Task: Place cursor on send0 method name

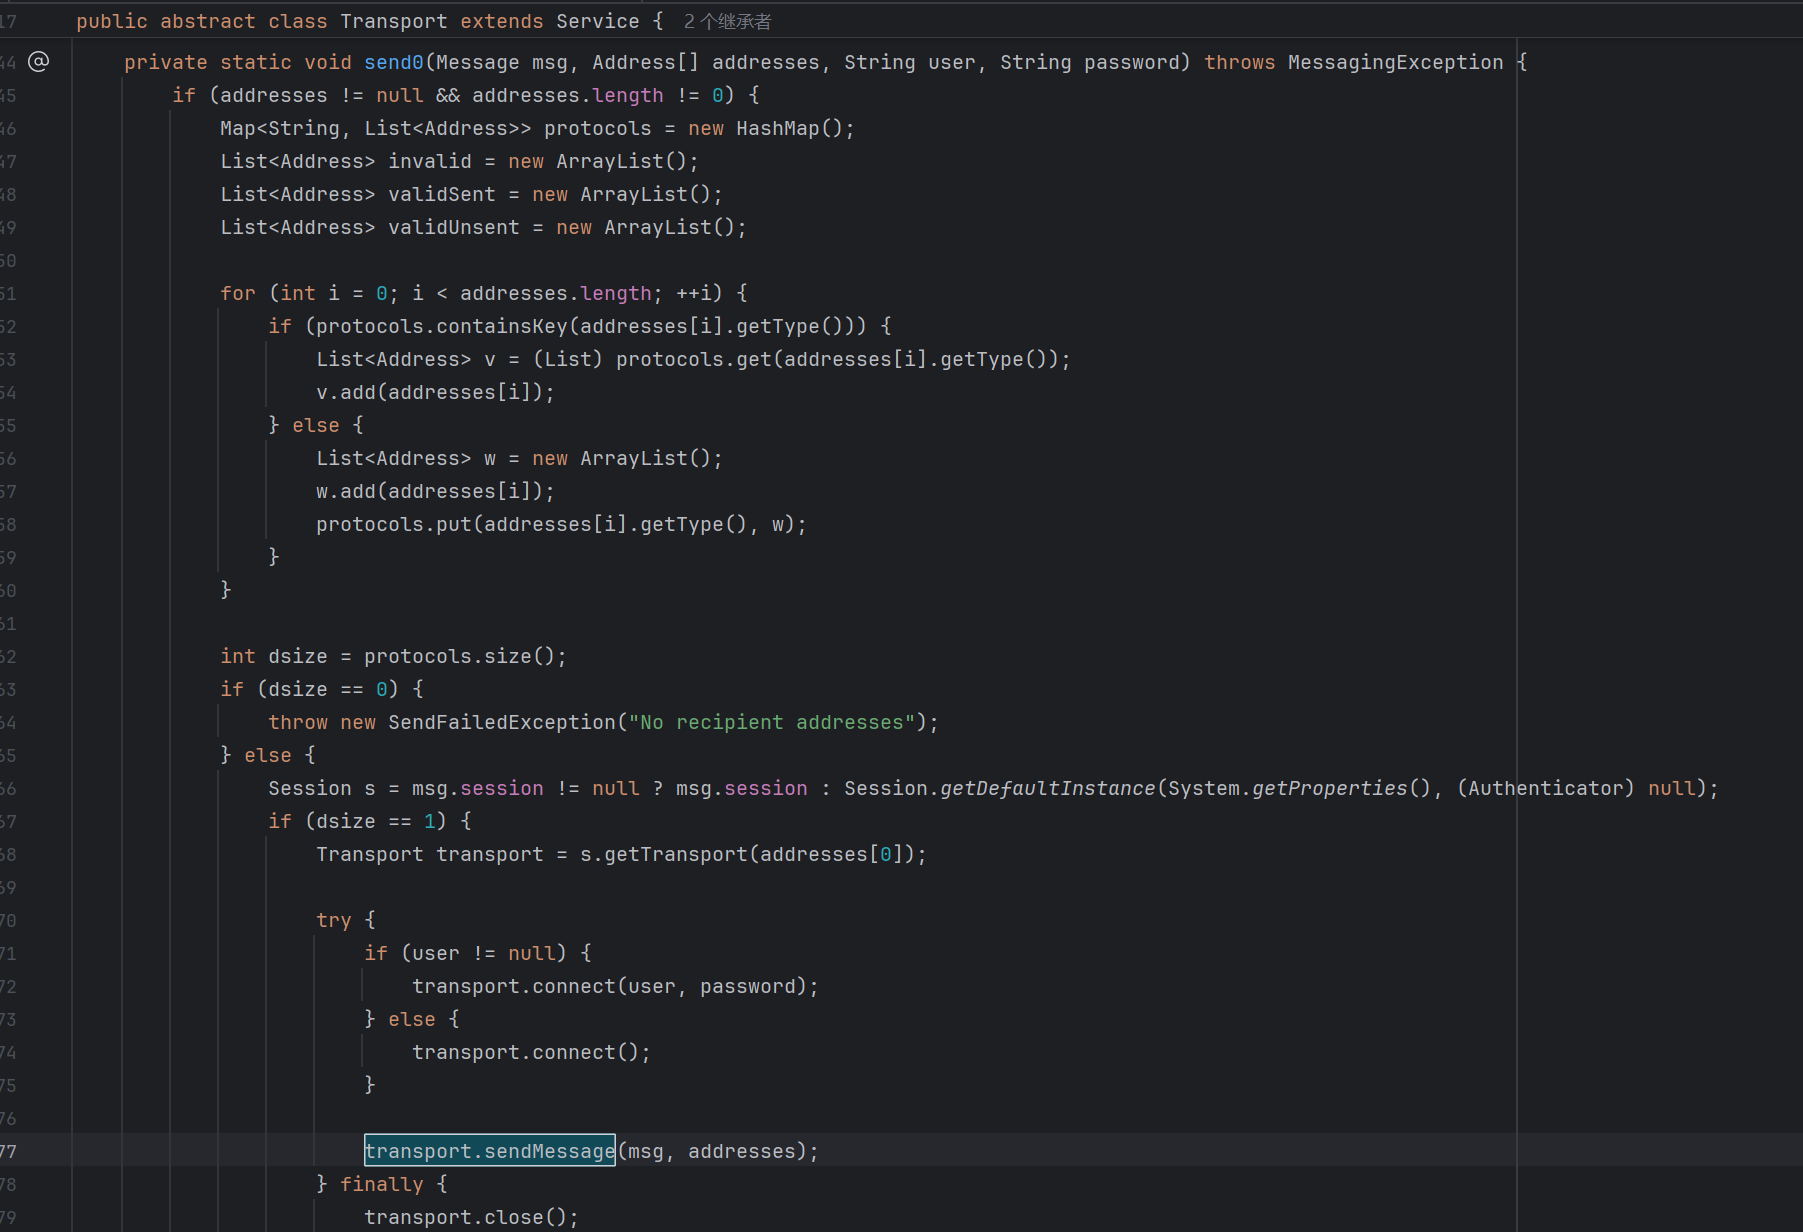Action: [x=394, y=62]
